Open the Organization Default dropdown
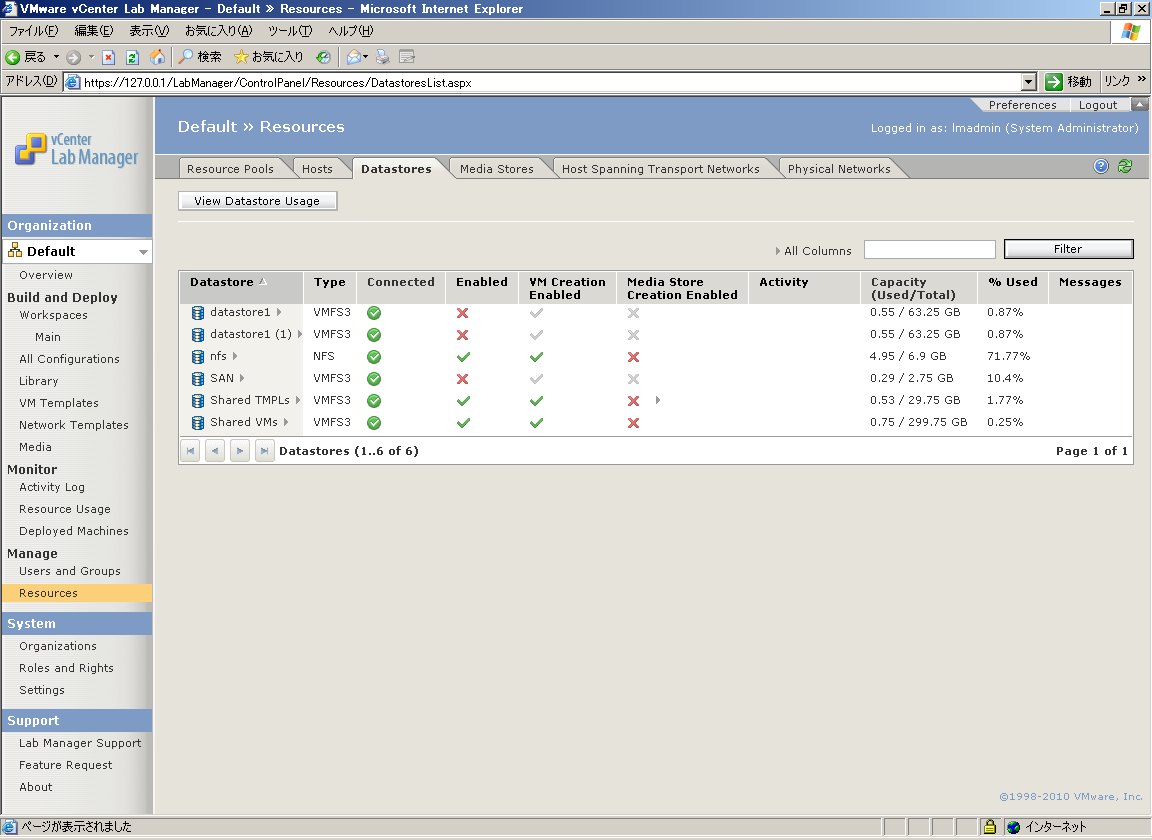Image resolution: width=1152 pixels, height=840 pixels. point(143,251)
